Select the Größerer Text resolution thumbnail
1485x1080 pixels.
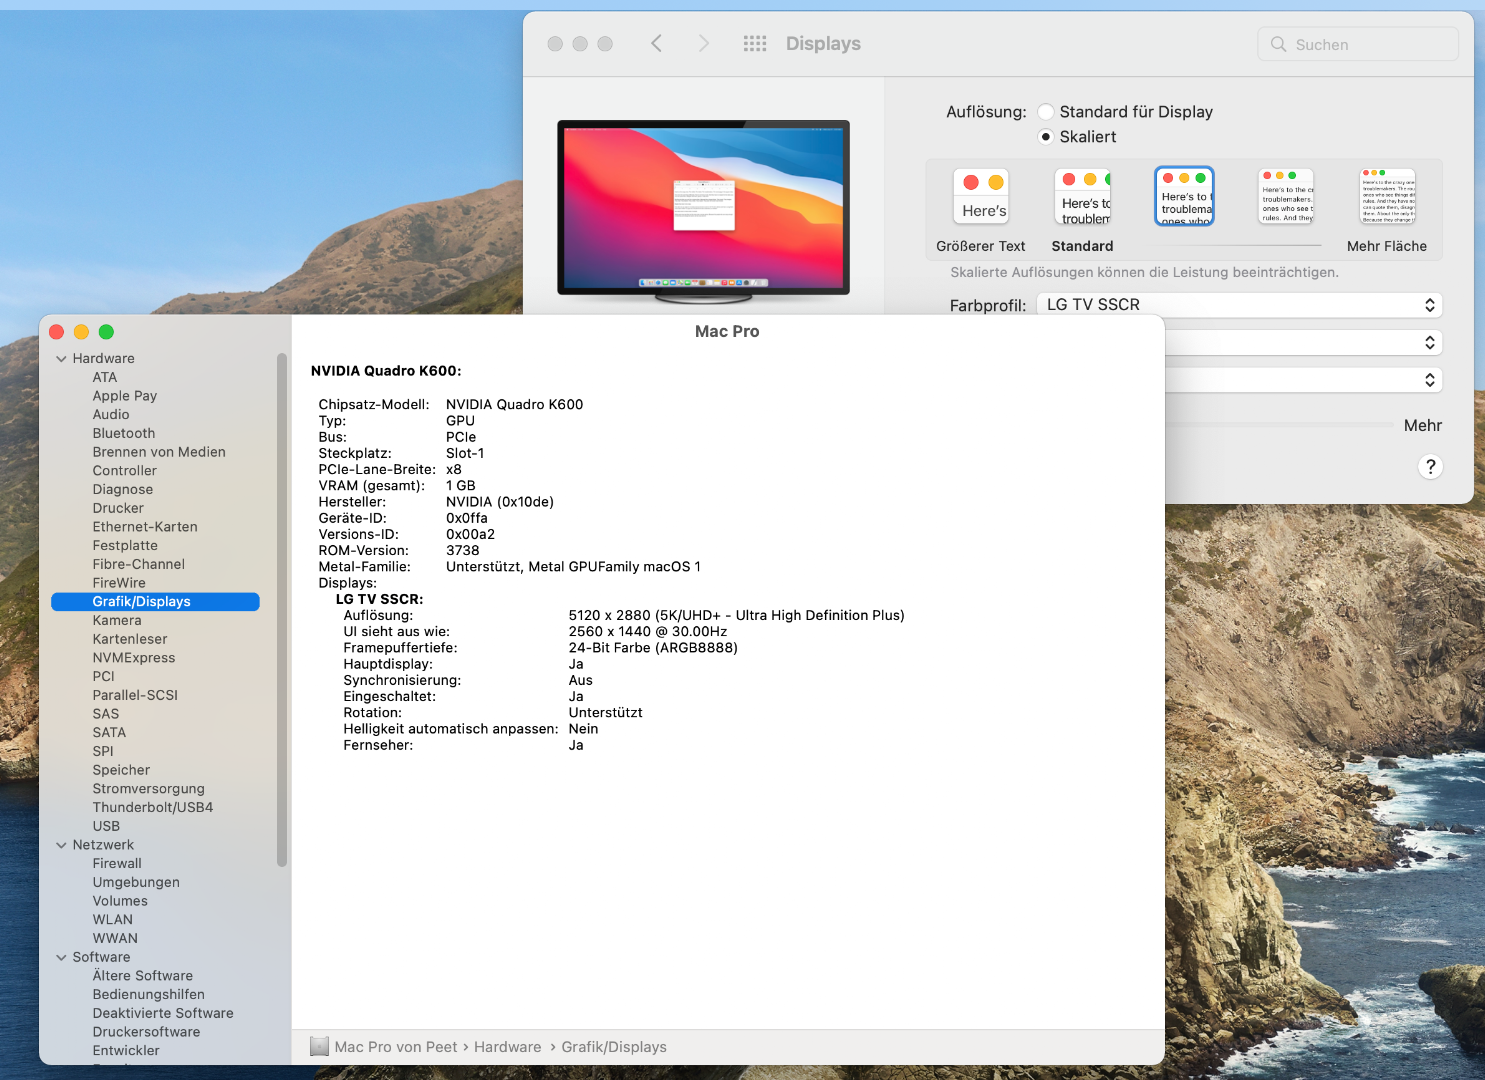981,196
